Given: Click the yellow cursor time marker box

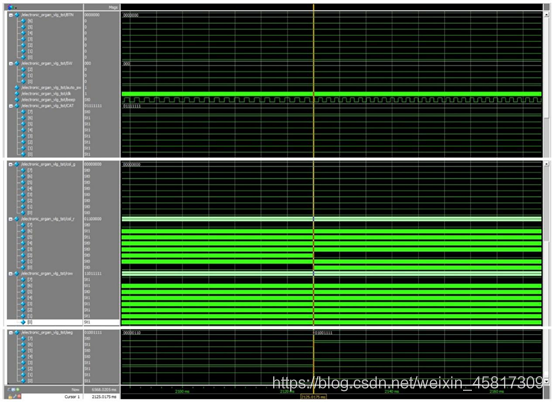Looking at the screenshot, I should pyautogui.click(x=313, y=397).
